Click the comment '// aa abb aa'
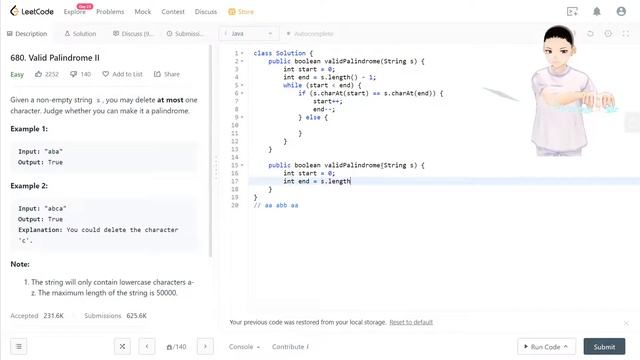This screenshot has width=640, height=360. (276, 205)
